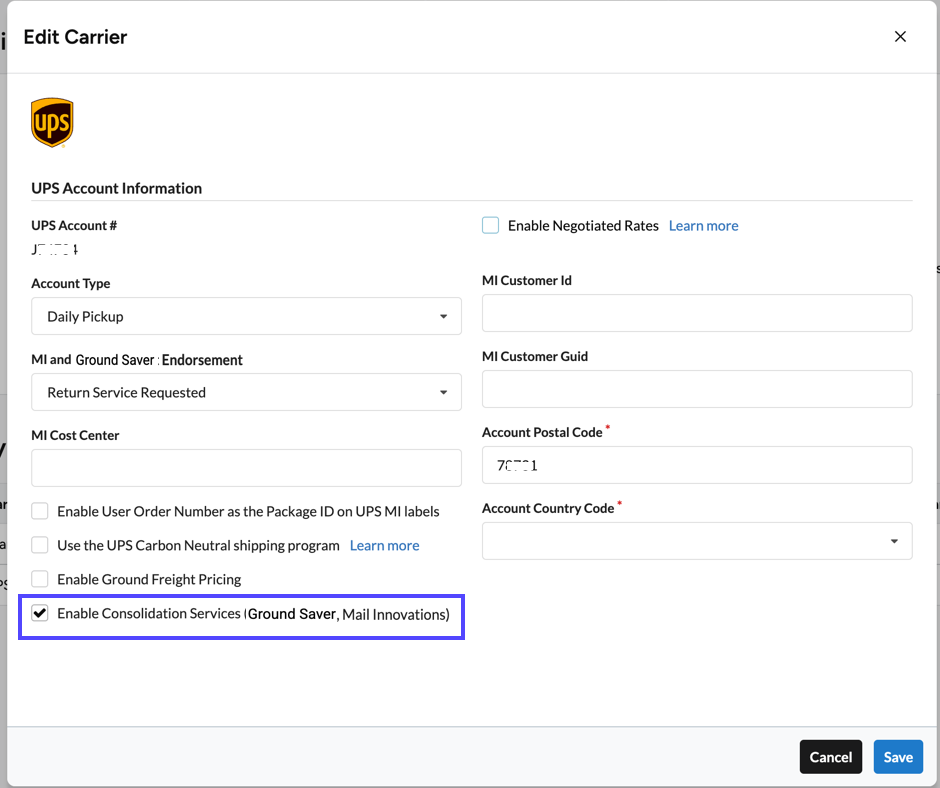Click the UPS Account Information heading
The height and width of the screenshot is (788, 940).
116,188
